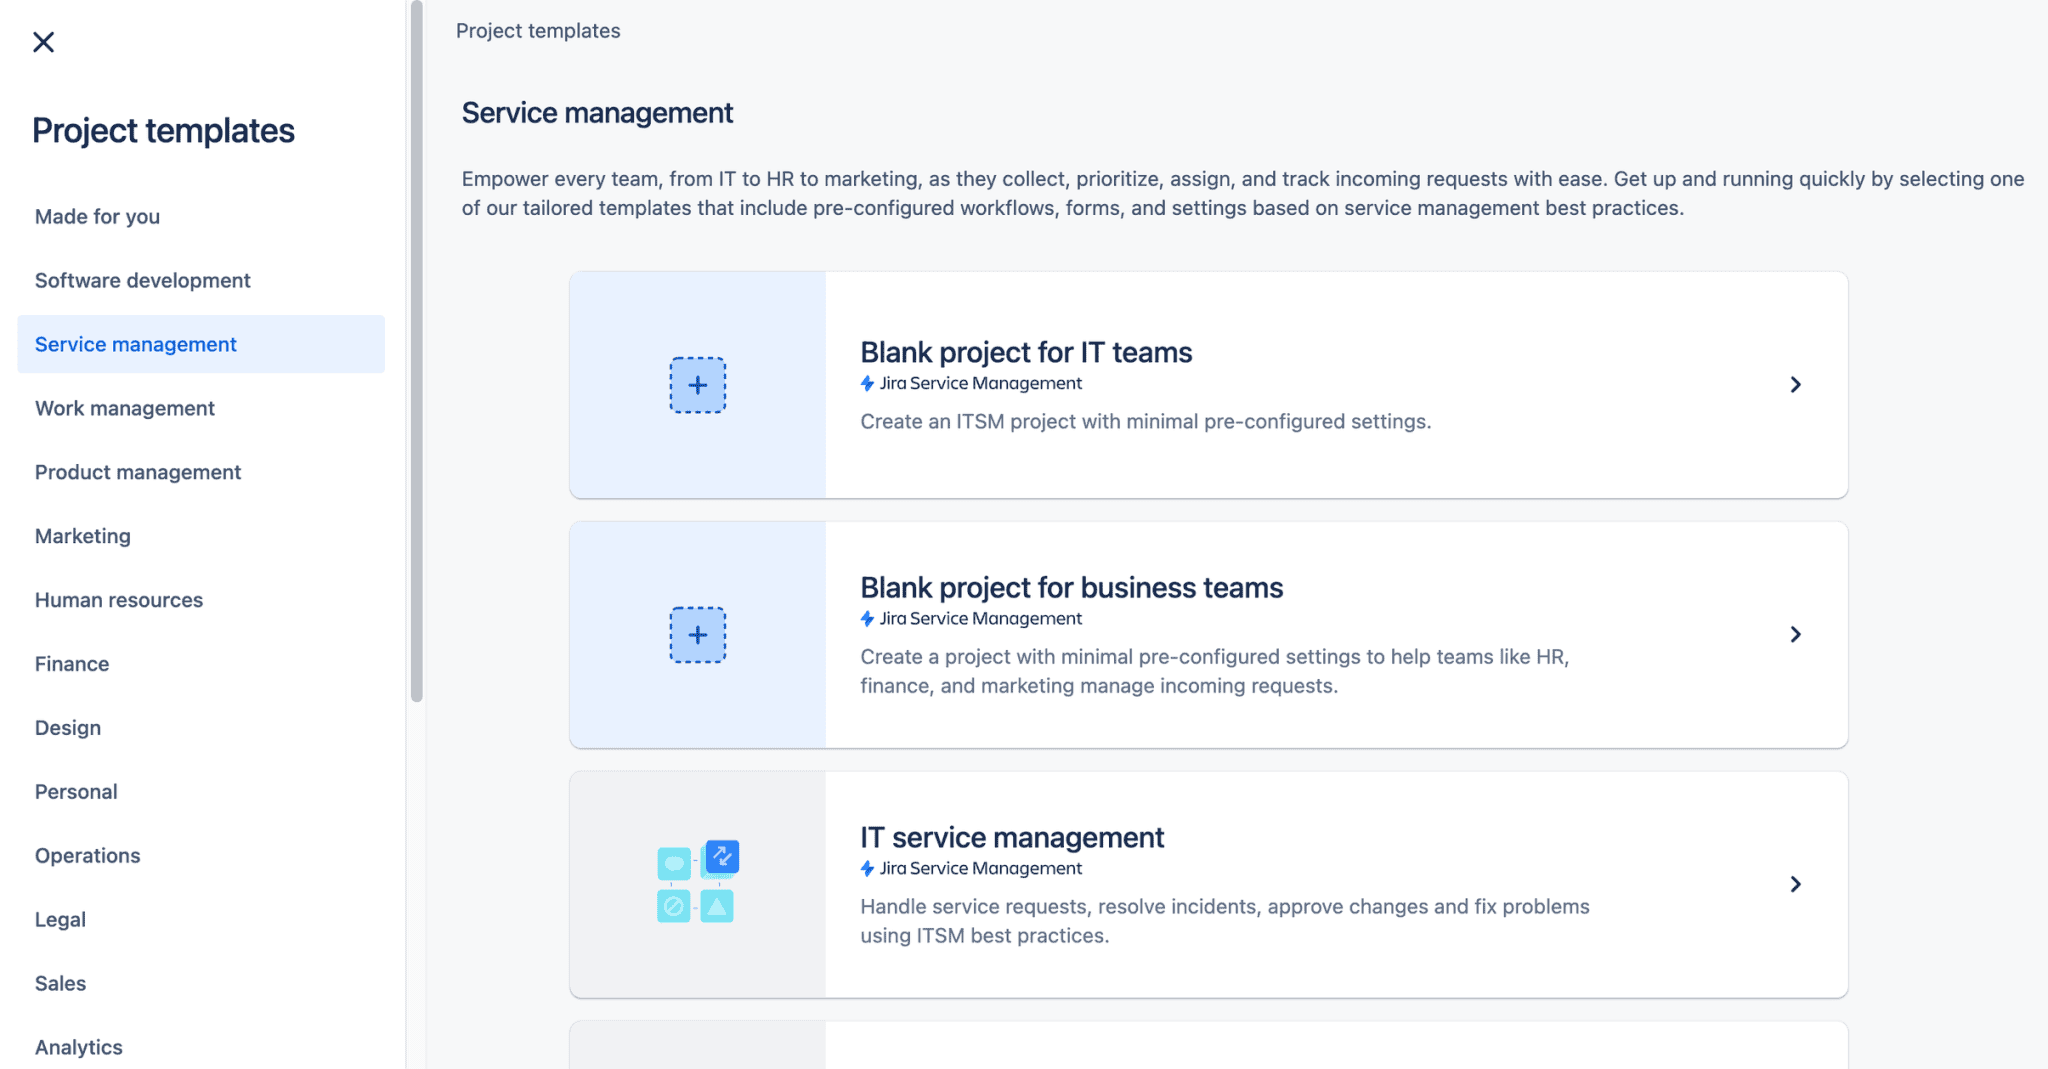Click Jira lightning icon under Blank IT teams
Screen dimensions: 2048x1069
point(867,384)
